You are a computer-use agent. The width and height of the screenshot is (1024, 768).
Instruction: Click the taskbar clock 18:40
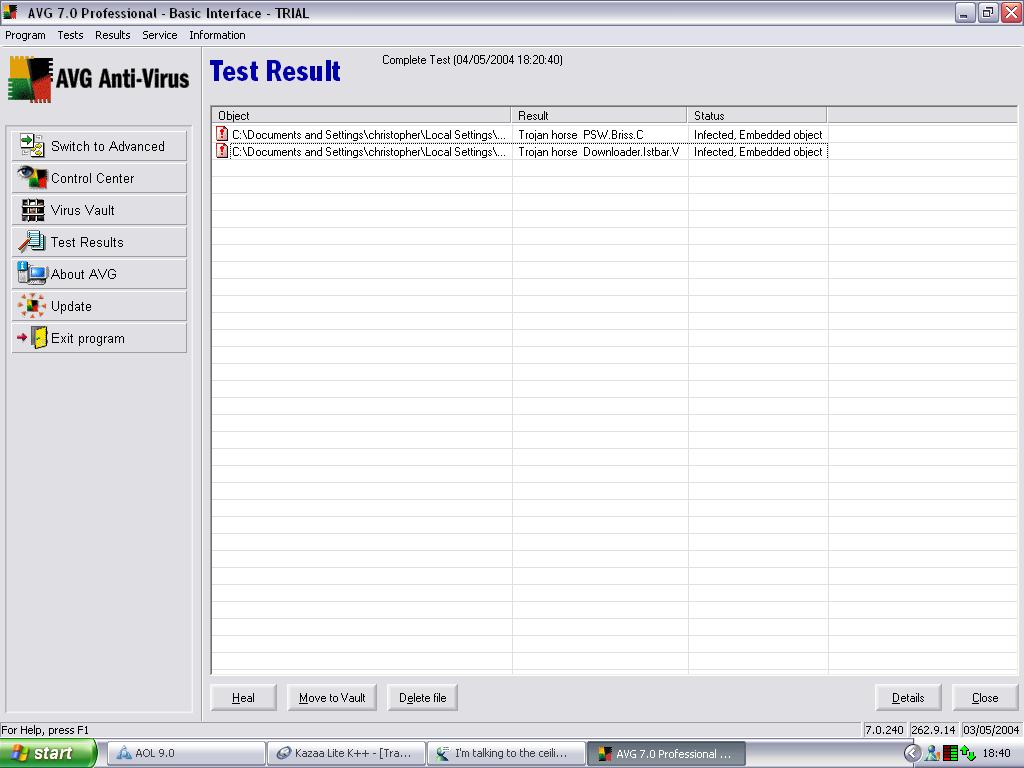tap(997, 754)
